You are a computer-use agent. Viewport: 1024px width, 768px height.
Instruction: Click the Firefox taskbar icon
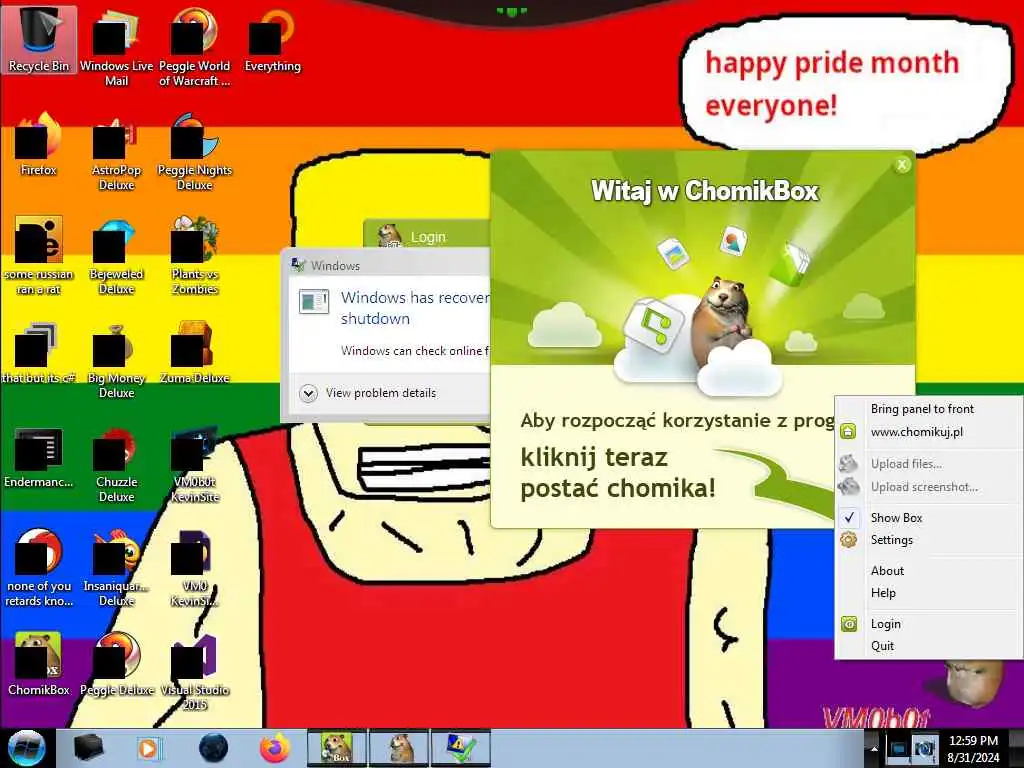point(274,748)
